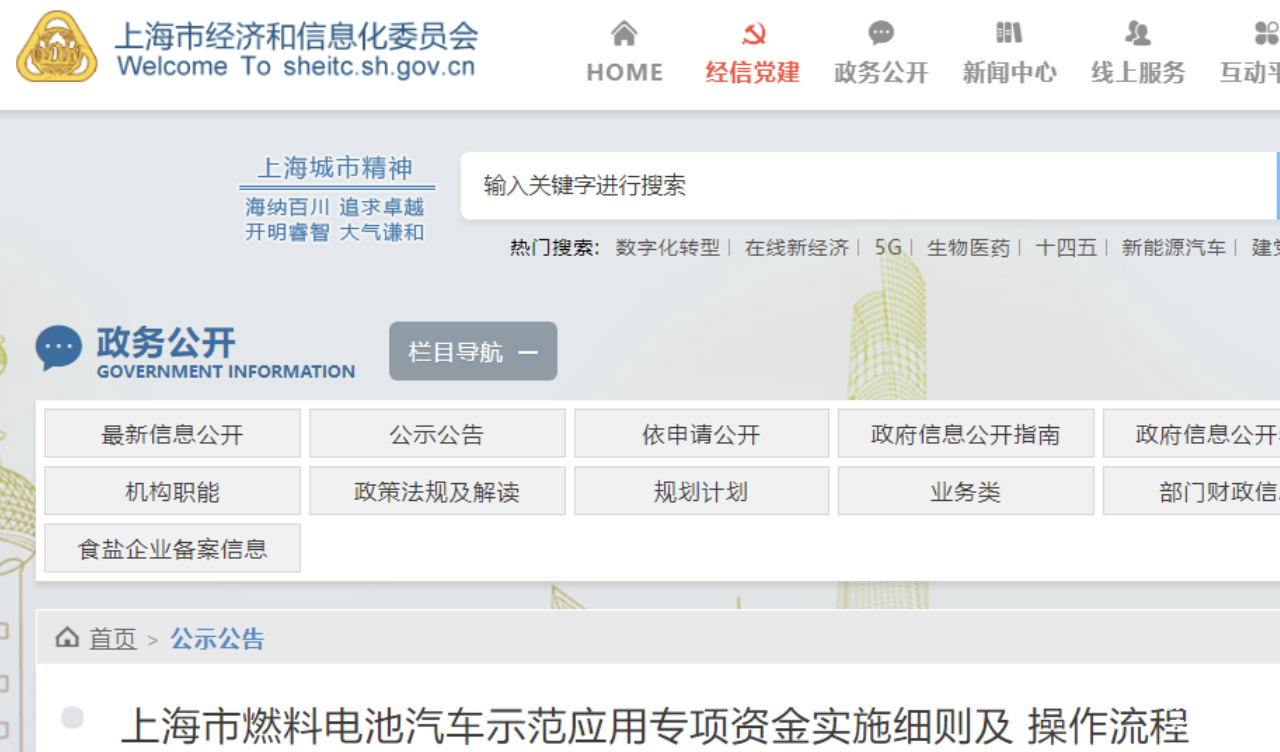Select the 依申请公开 category
Image resolution: width=1280 pixels, height=752 pixels.
(x=701, y=434)
